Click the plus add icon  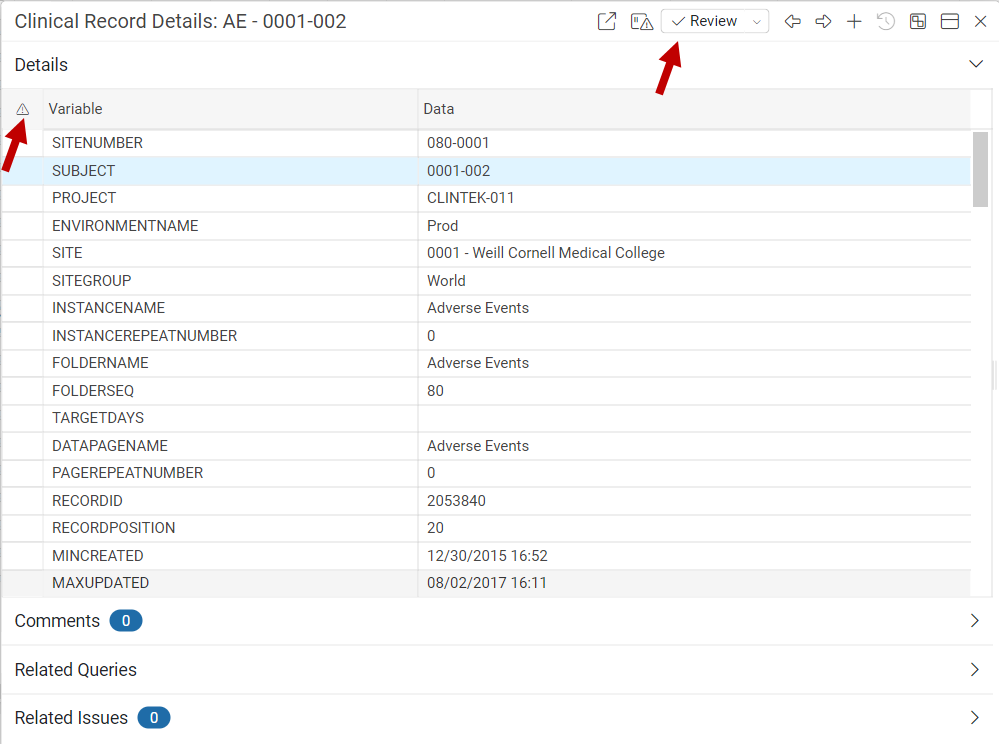(854, 22)
